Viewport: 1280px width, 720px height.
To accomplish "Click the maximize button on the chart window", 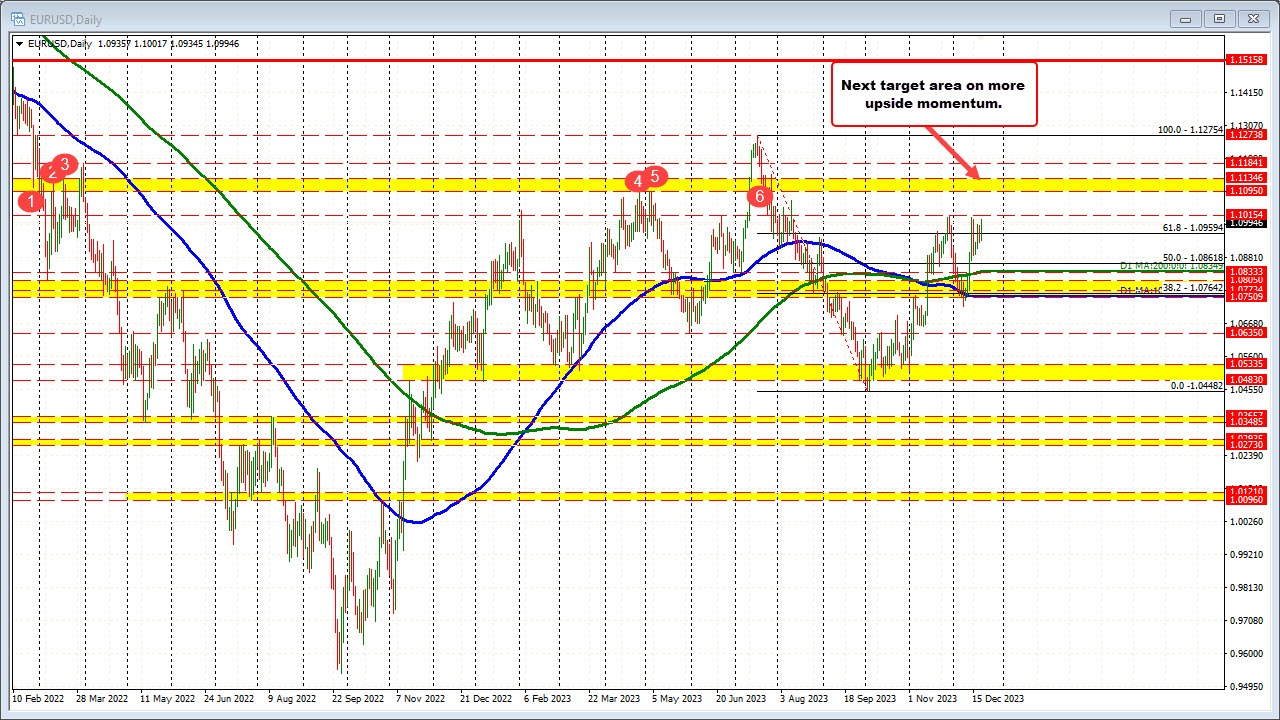I will 1219,19.
